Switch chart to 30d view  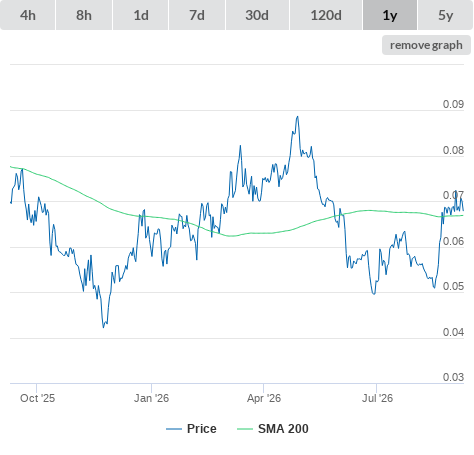coord(257,15)
